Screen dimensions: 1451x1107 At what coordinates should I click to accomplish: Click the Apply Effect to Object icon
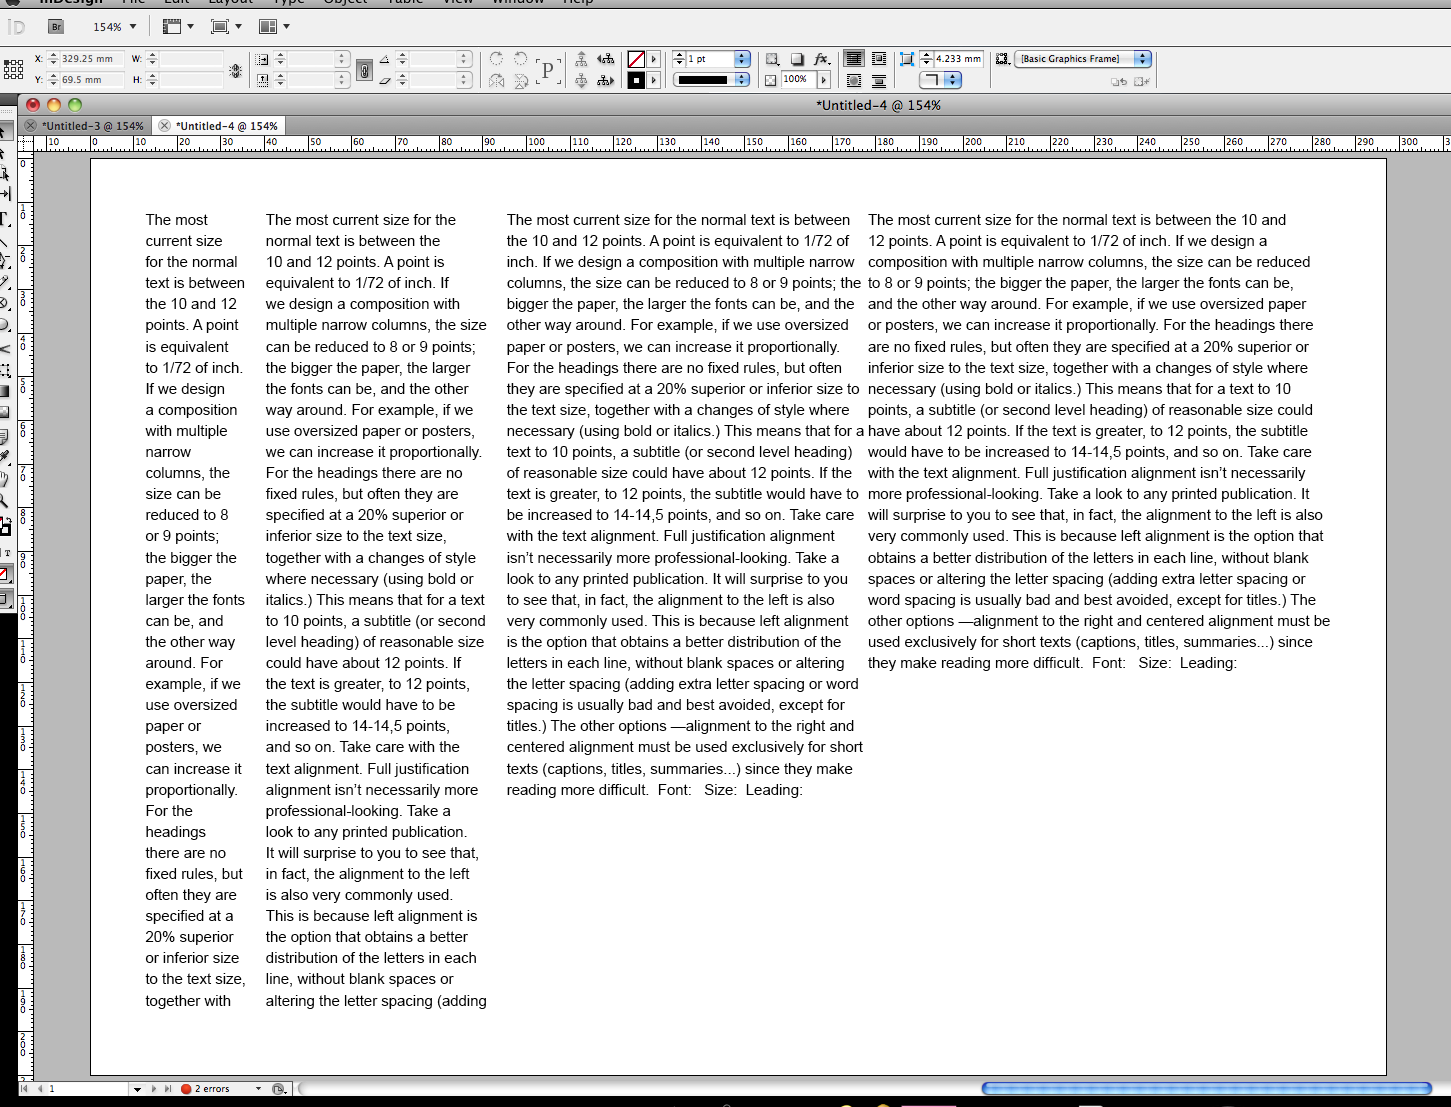[772, 59]
